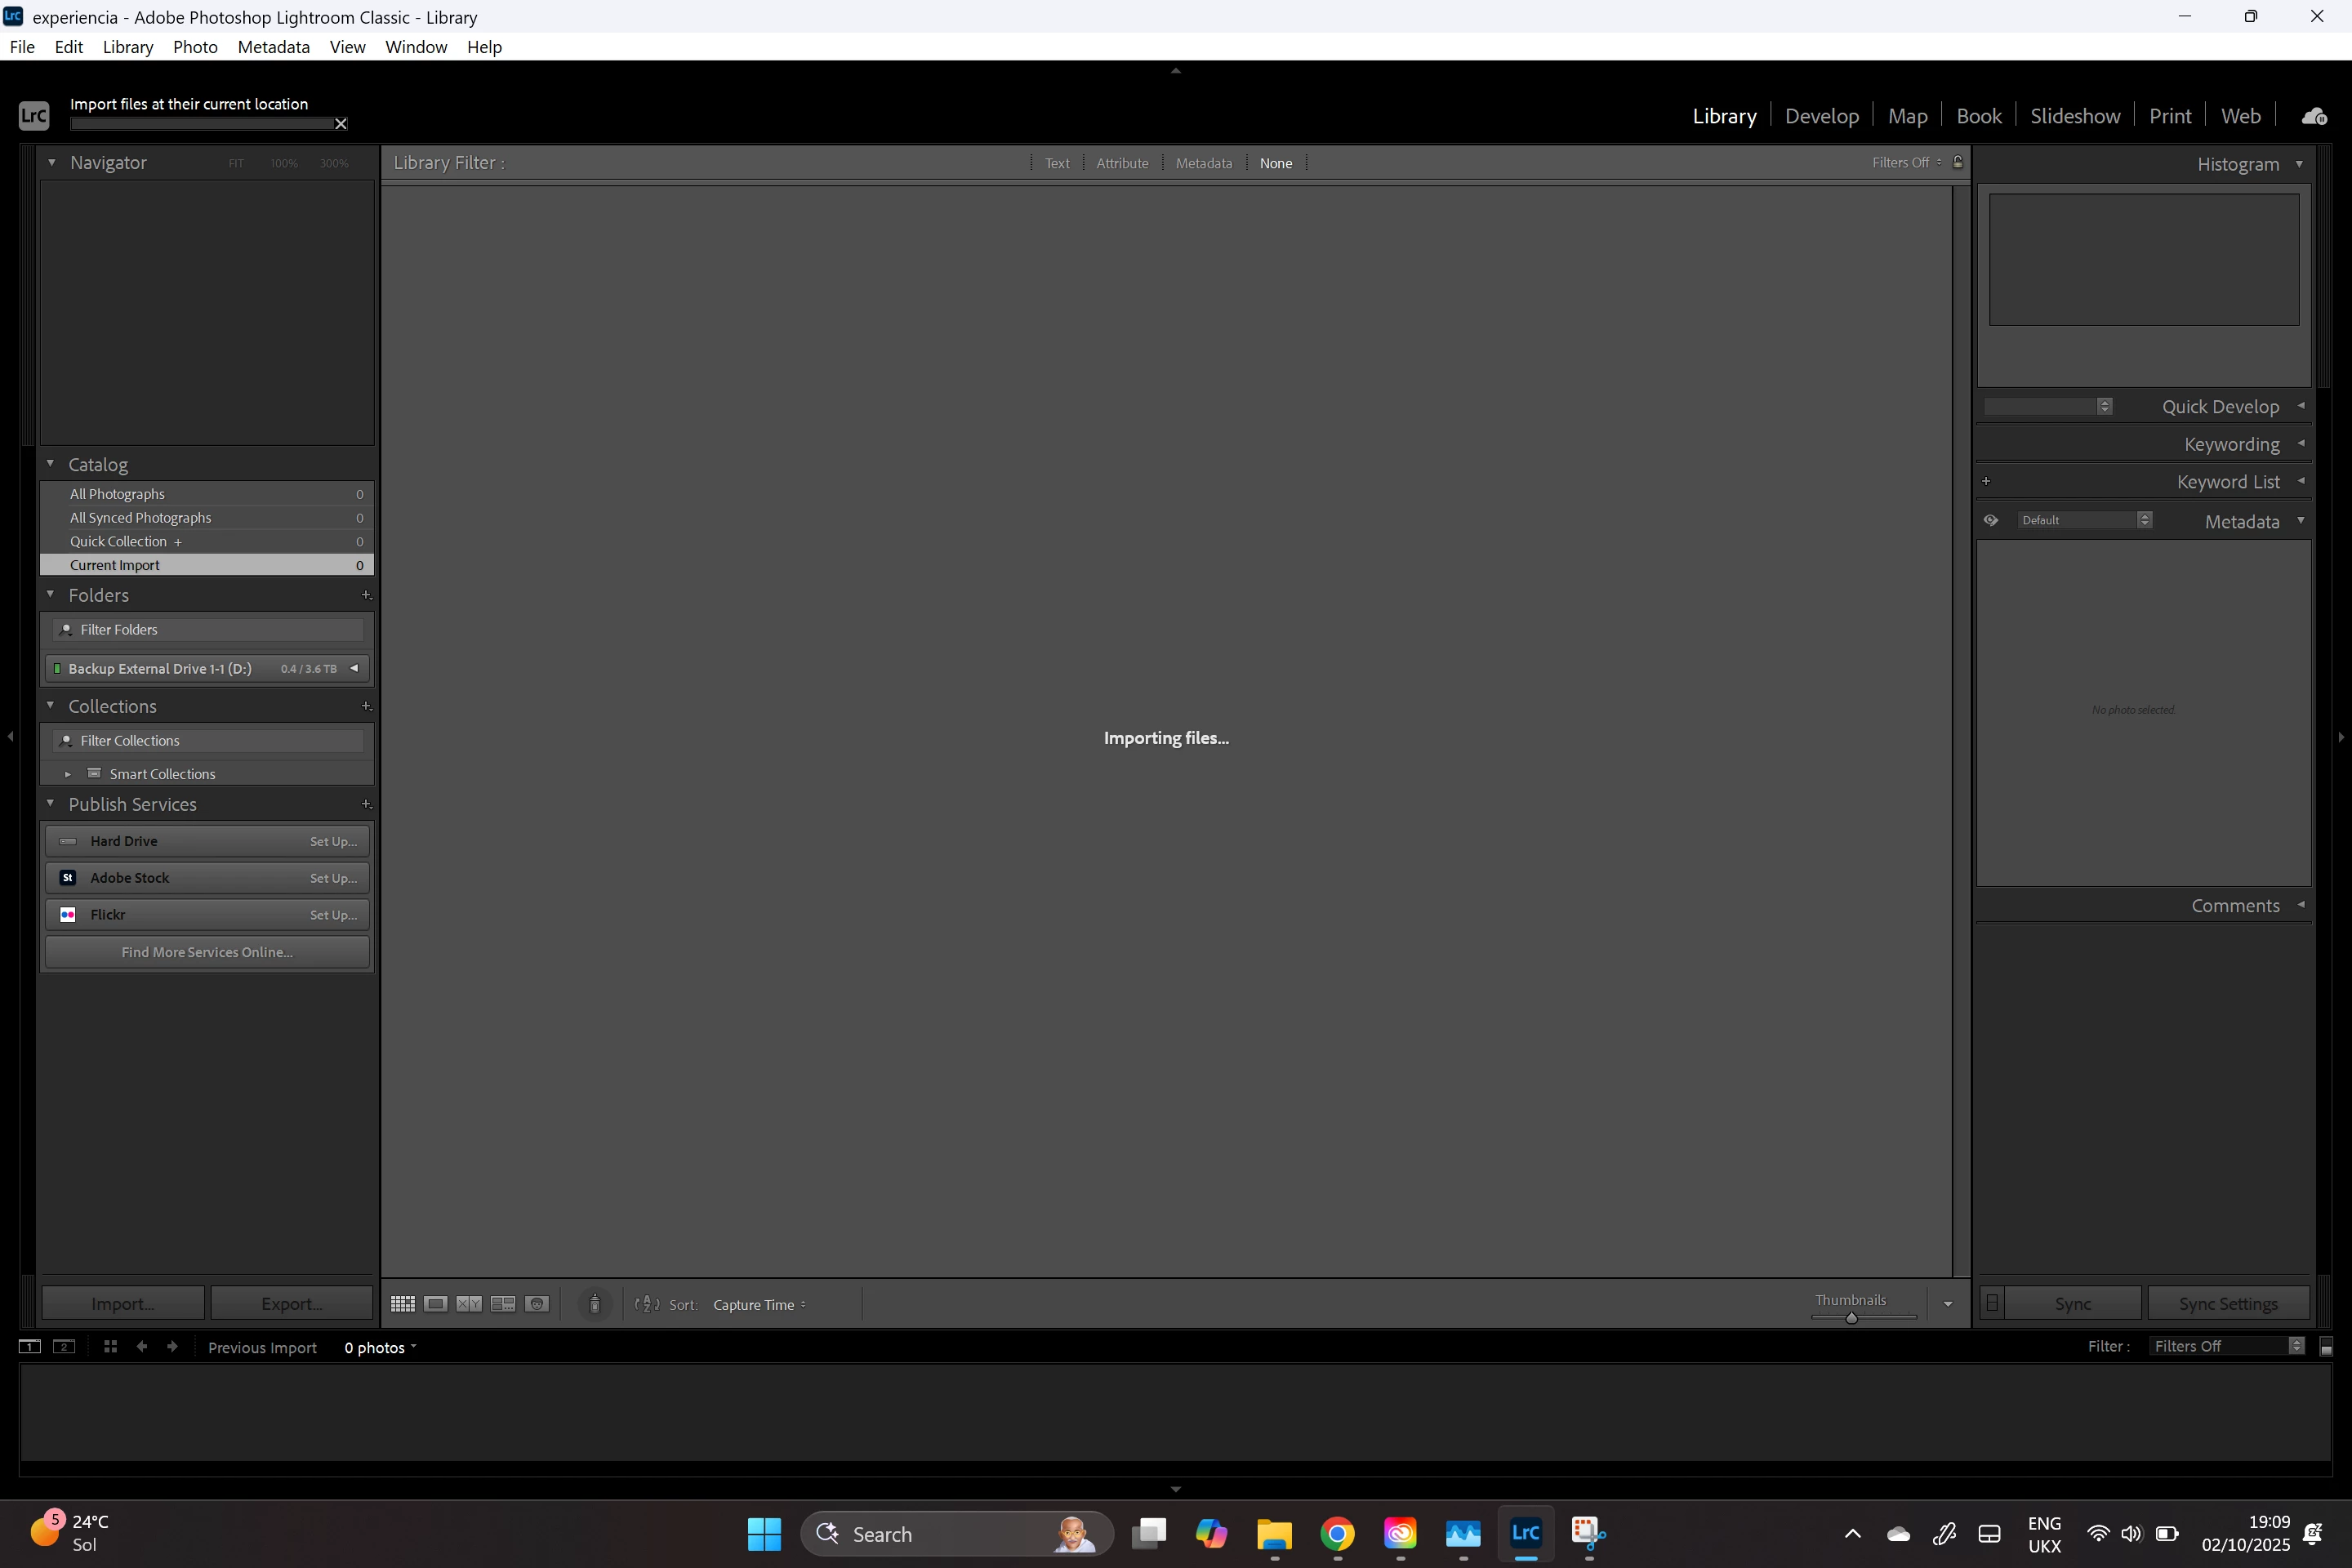Reverse sort direction A-Z icon
The image size is (2352, 1568).
(647, 1304)
